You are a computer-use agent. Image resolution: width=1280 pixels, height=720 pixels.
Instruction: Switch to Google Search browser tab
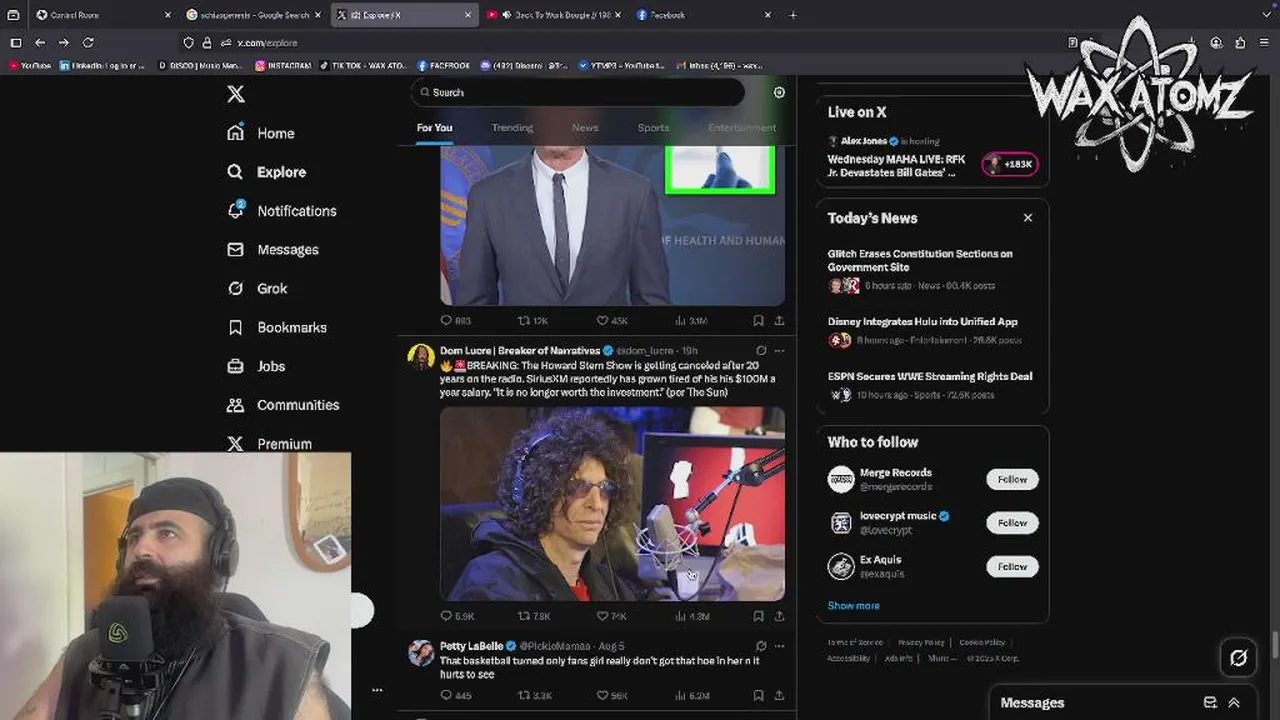tap(255, 15)
